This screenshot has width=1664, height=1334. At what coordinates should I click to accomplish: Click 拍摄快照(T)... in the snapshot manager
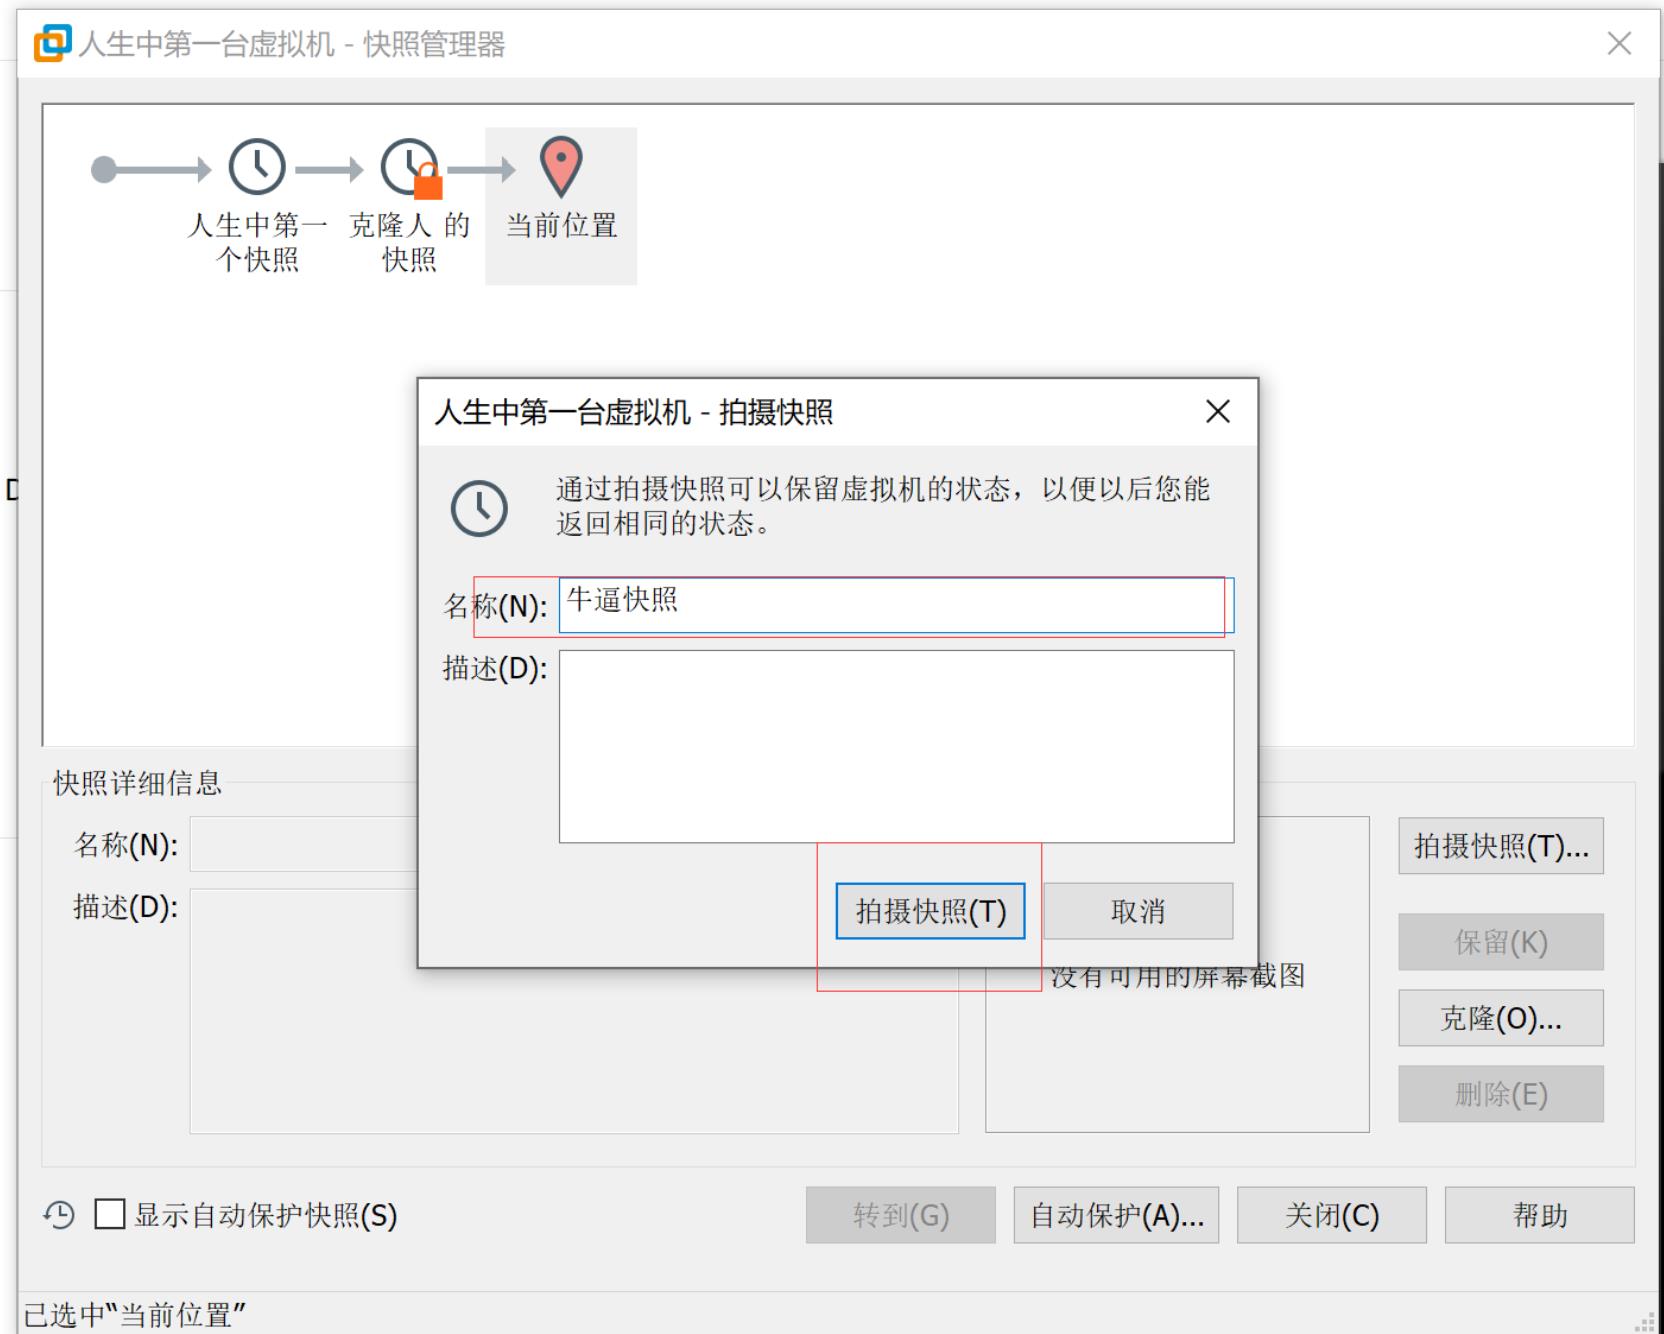pos(1501,846)
